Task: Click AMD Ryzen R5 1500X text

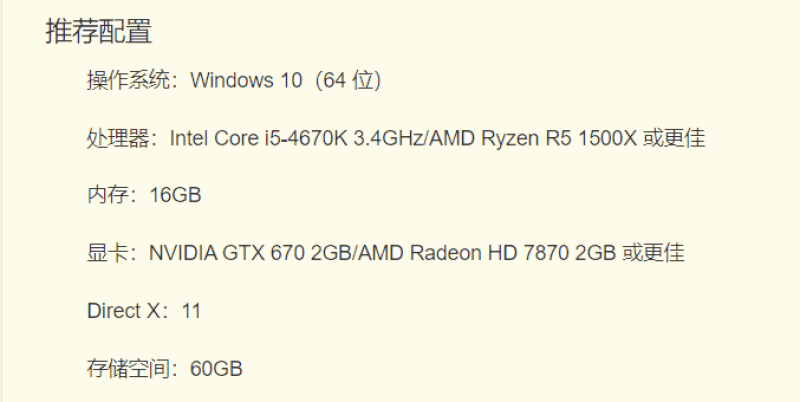Action: pyautogui.click(x=533, y=138)
